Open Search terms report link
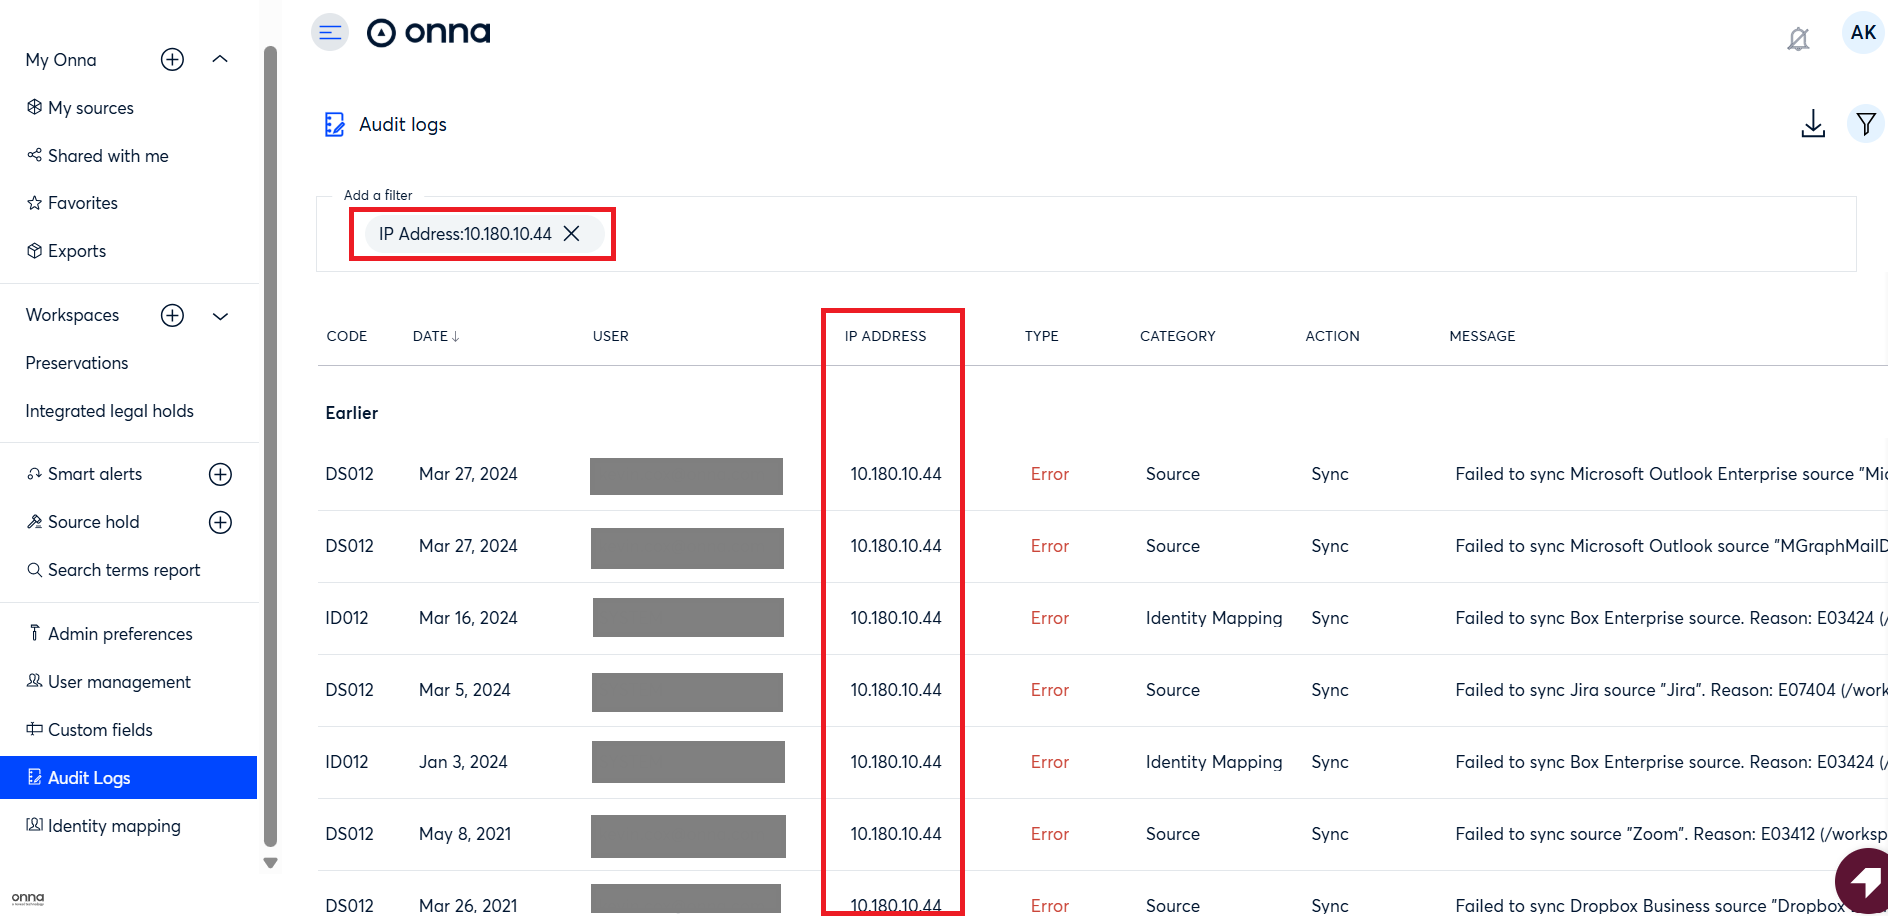 (x=124, y=570)
